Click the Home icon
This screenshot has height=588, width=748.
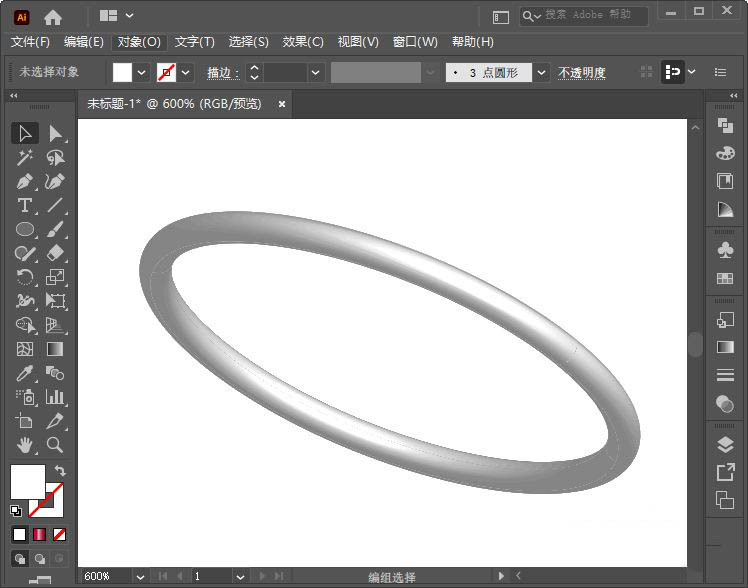(53, 16)
